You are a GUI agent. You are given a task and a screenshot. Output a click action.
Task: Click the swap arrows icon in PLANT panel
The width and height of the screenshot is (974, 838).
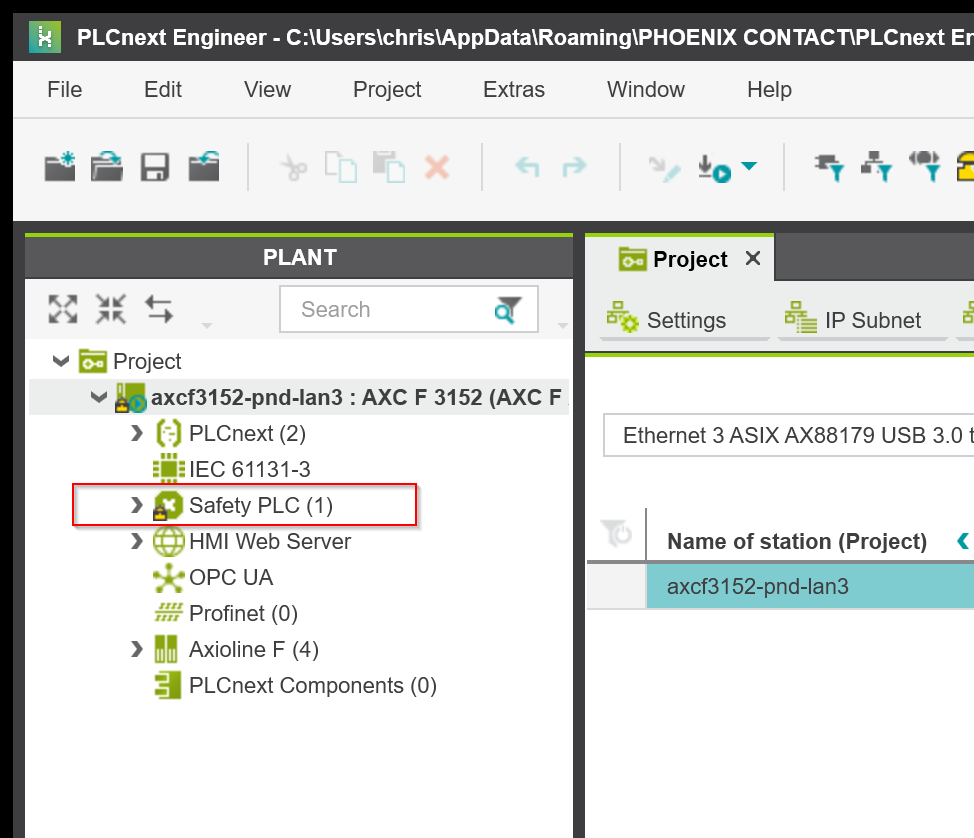[158, 309]
